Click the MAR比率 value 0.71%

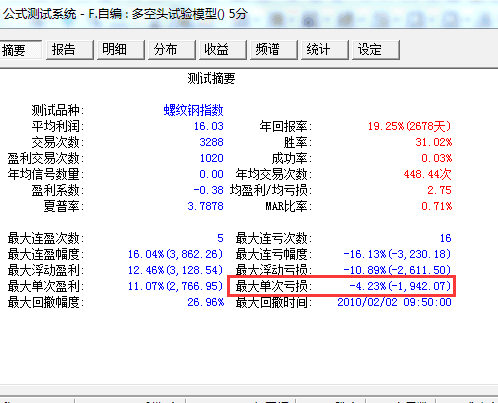(x=437, y=206)
